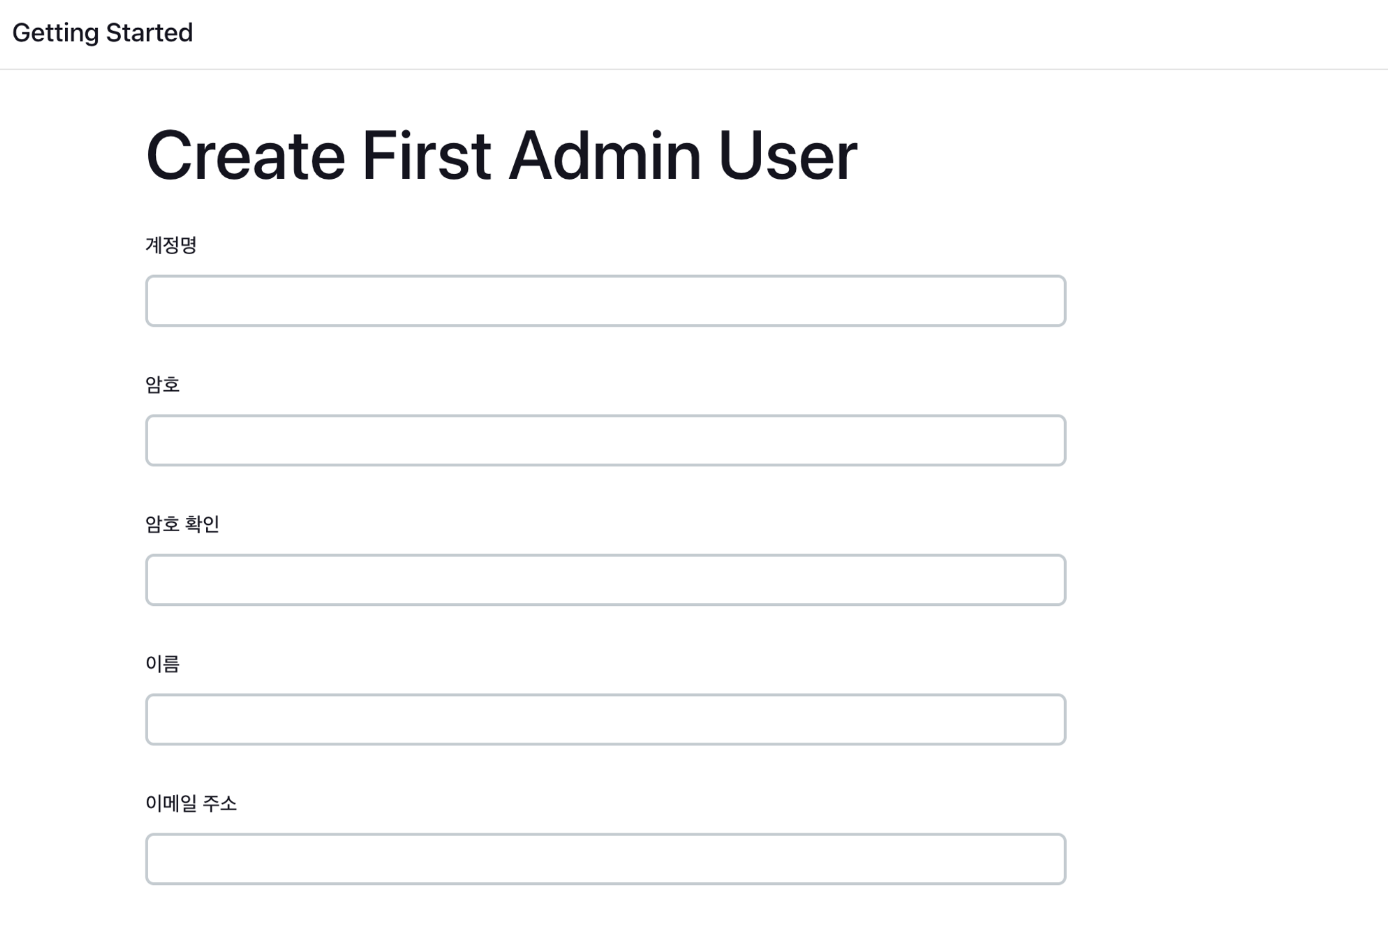
Task: Click the field under the 이름 label
Action: click(x=605, y=719)
